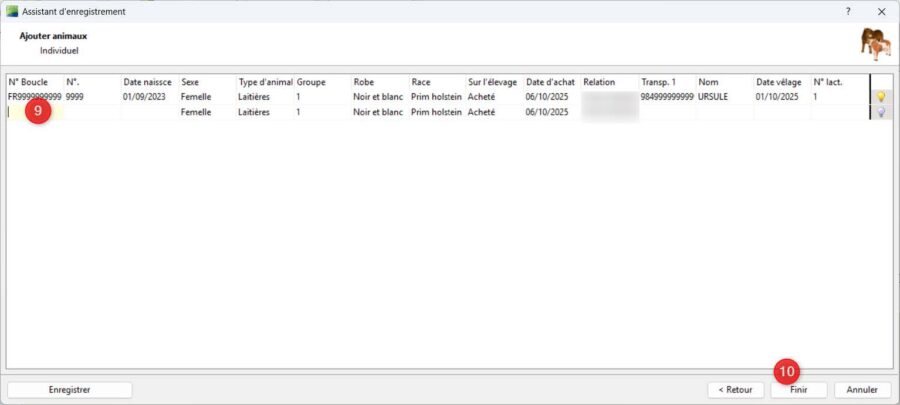
Task: Click the application icon in title bar
Action: click(11, 11)
